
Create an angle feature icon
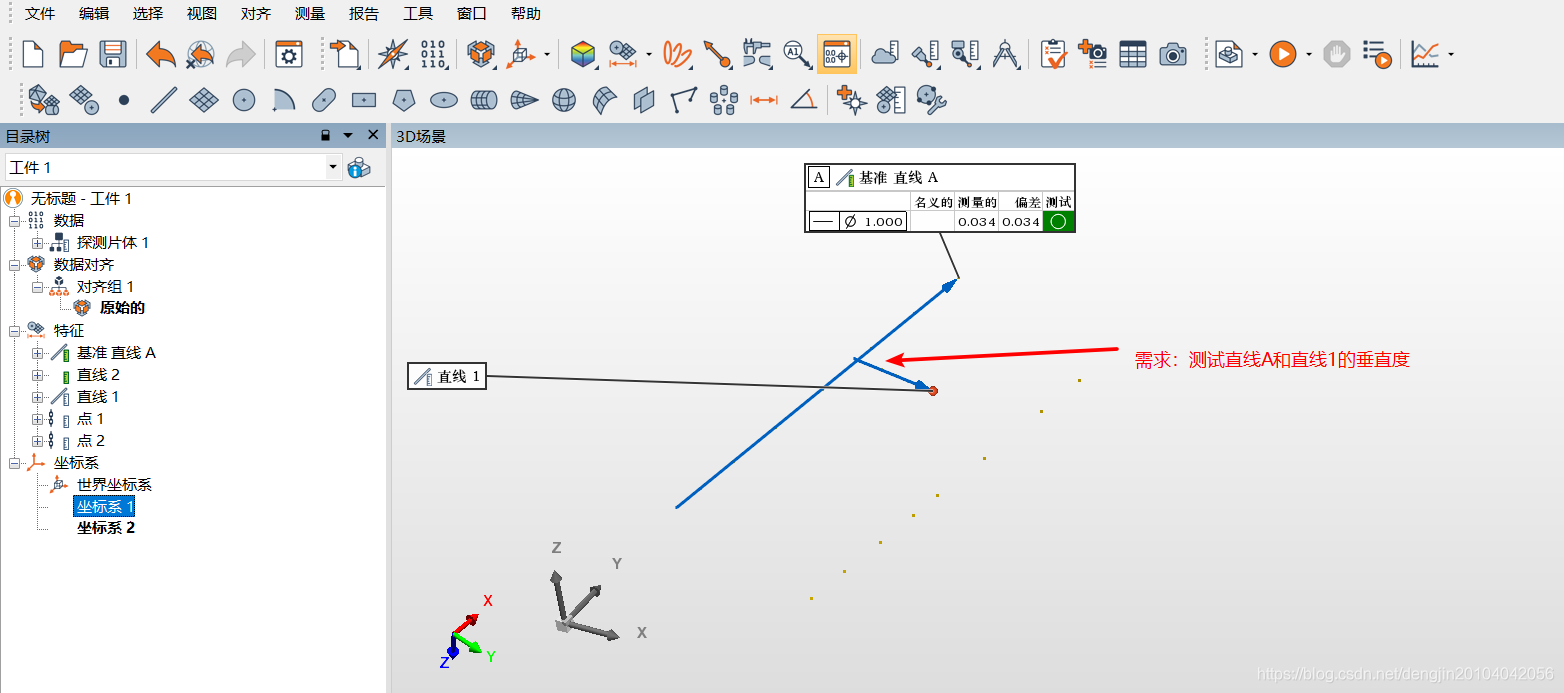click(803, 100)
